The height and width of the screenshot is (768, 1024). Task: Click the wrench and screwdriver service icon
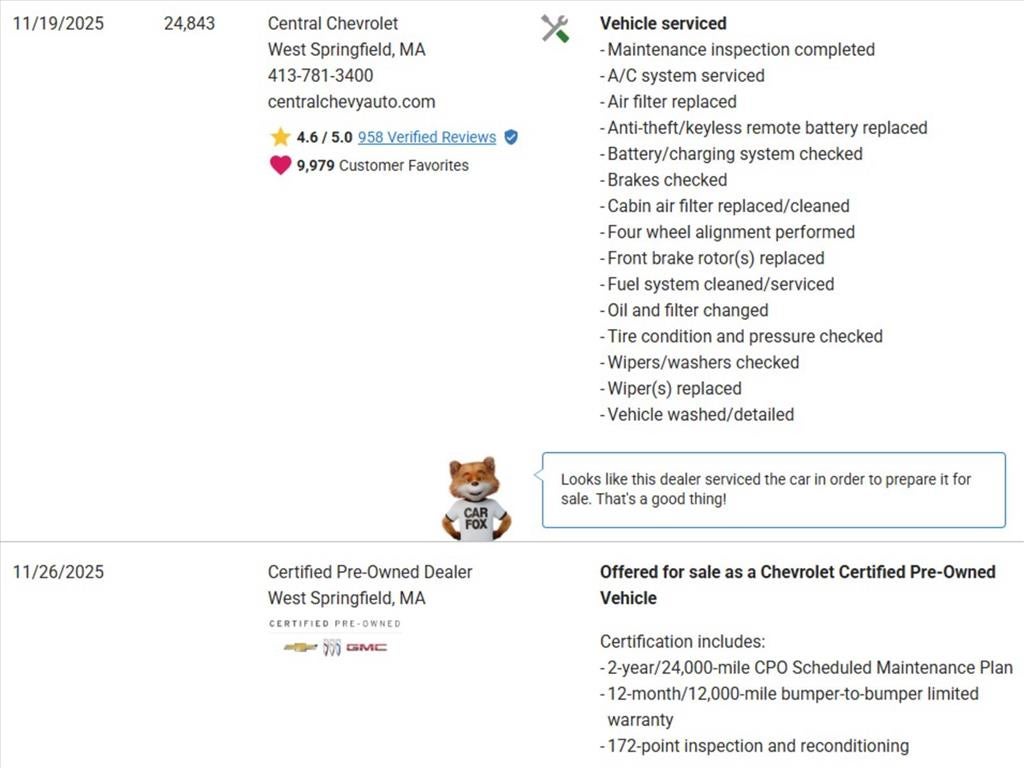(x=555, y=28)
